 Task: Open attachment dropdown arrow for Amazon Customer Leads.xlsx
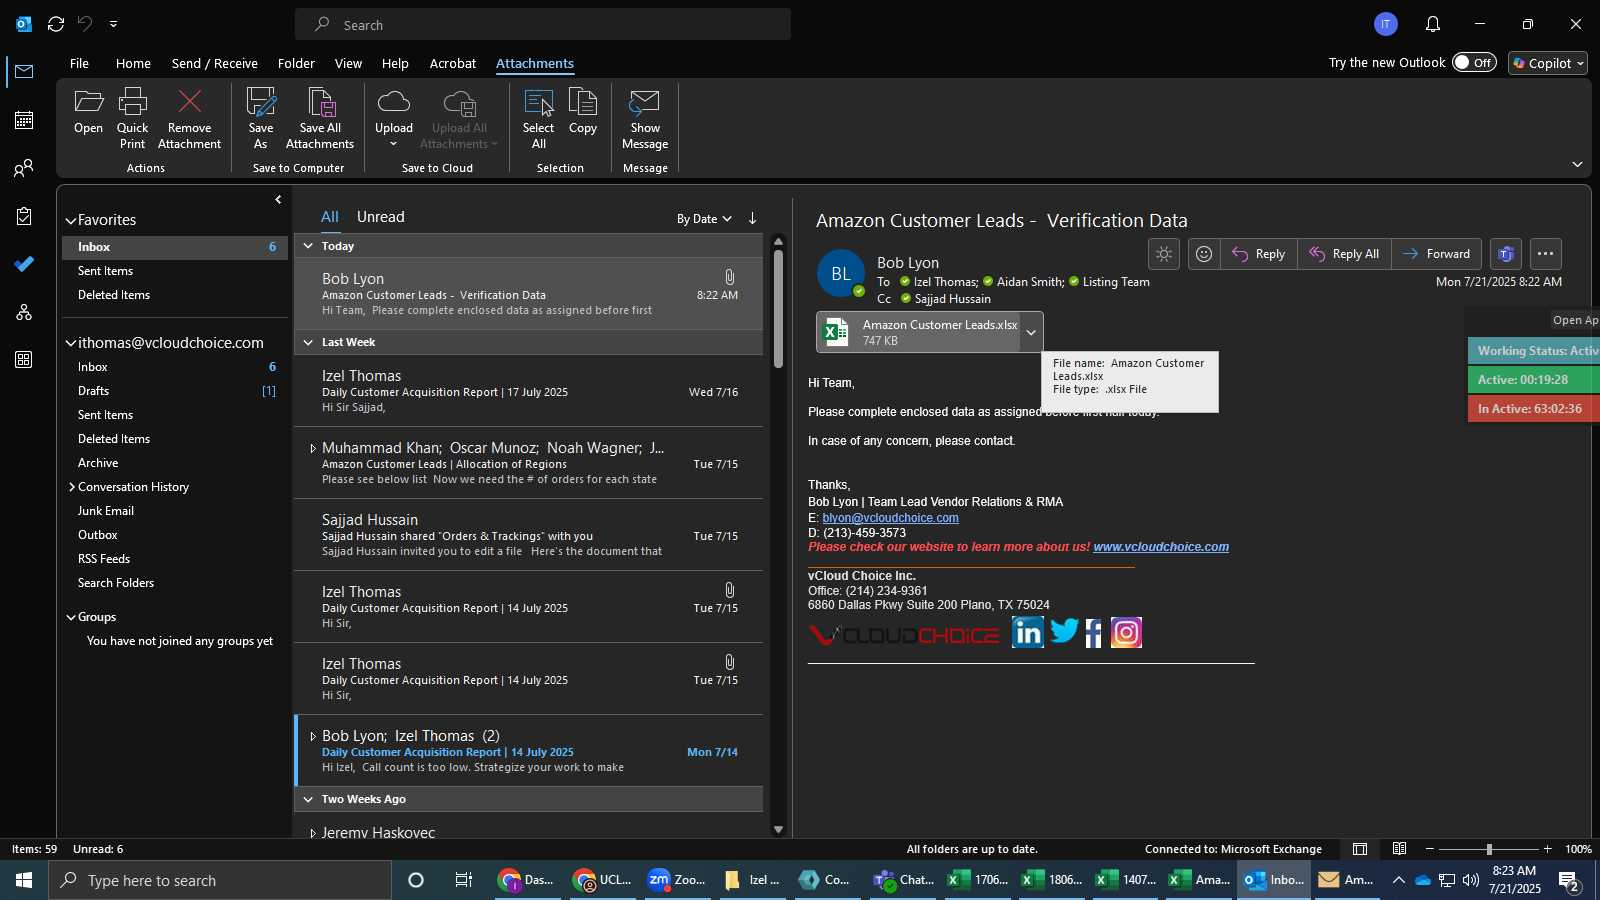[1031, 332]
